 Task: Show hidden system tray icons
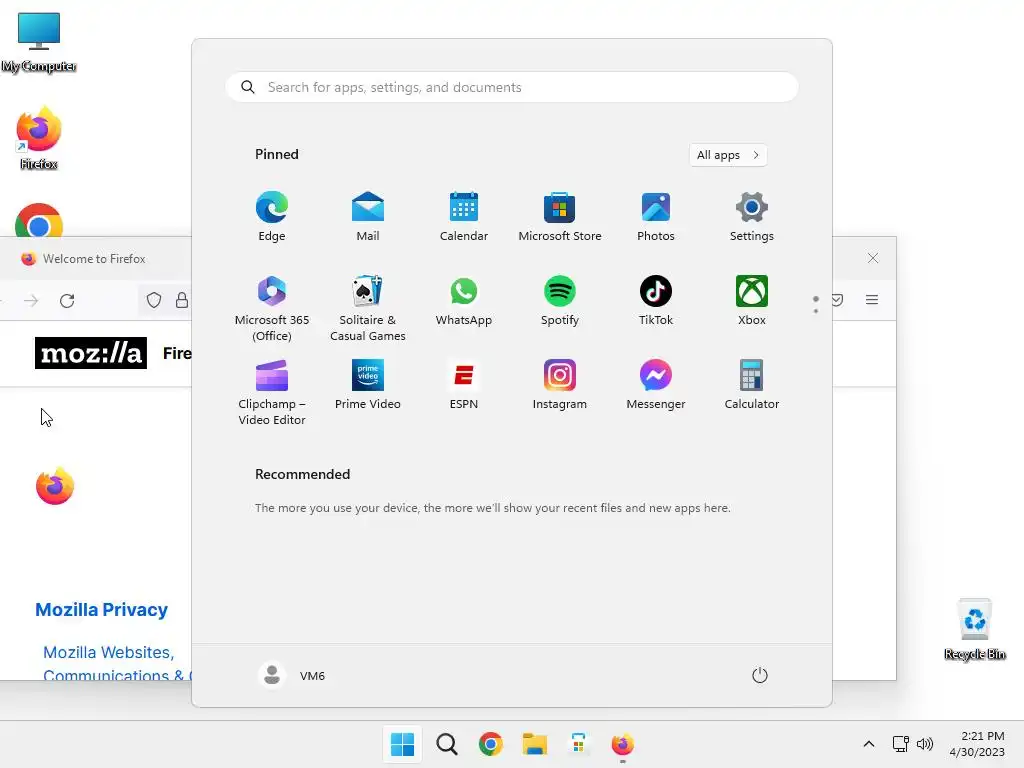tap(869, 744)
